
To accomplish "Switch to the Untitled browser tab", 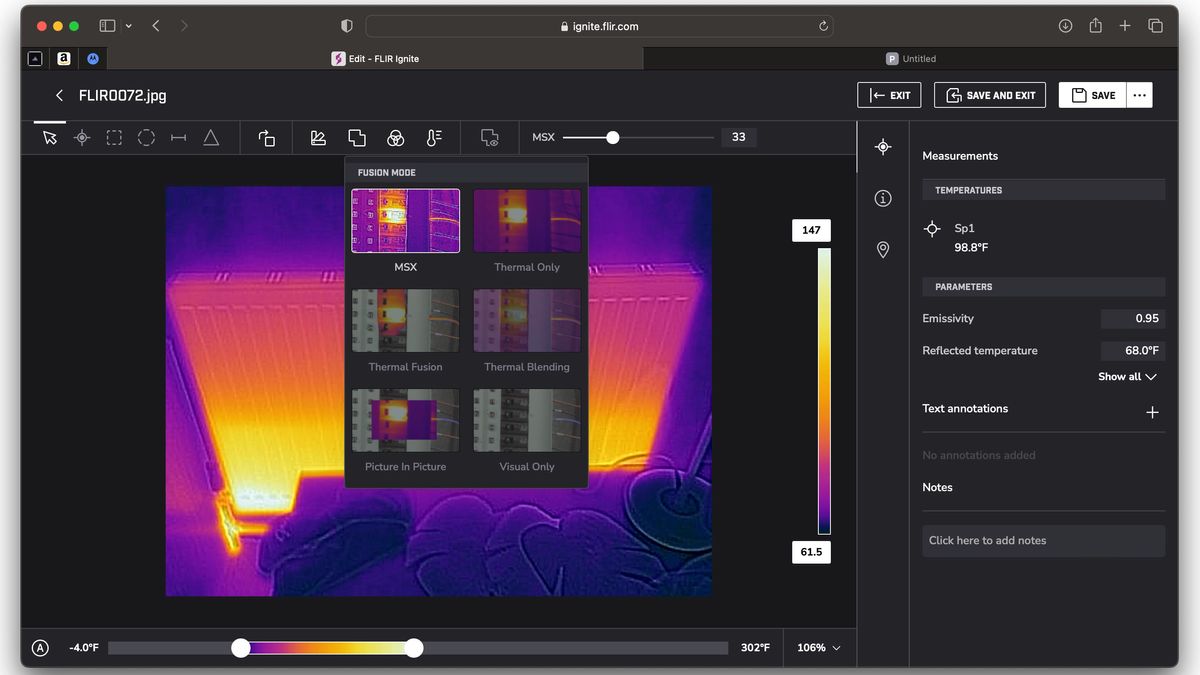I will point(911,59).
